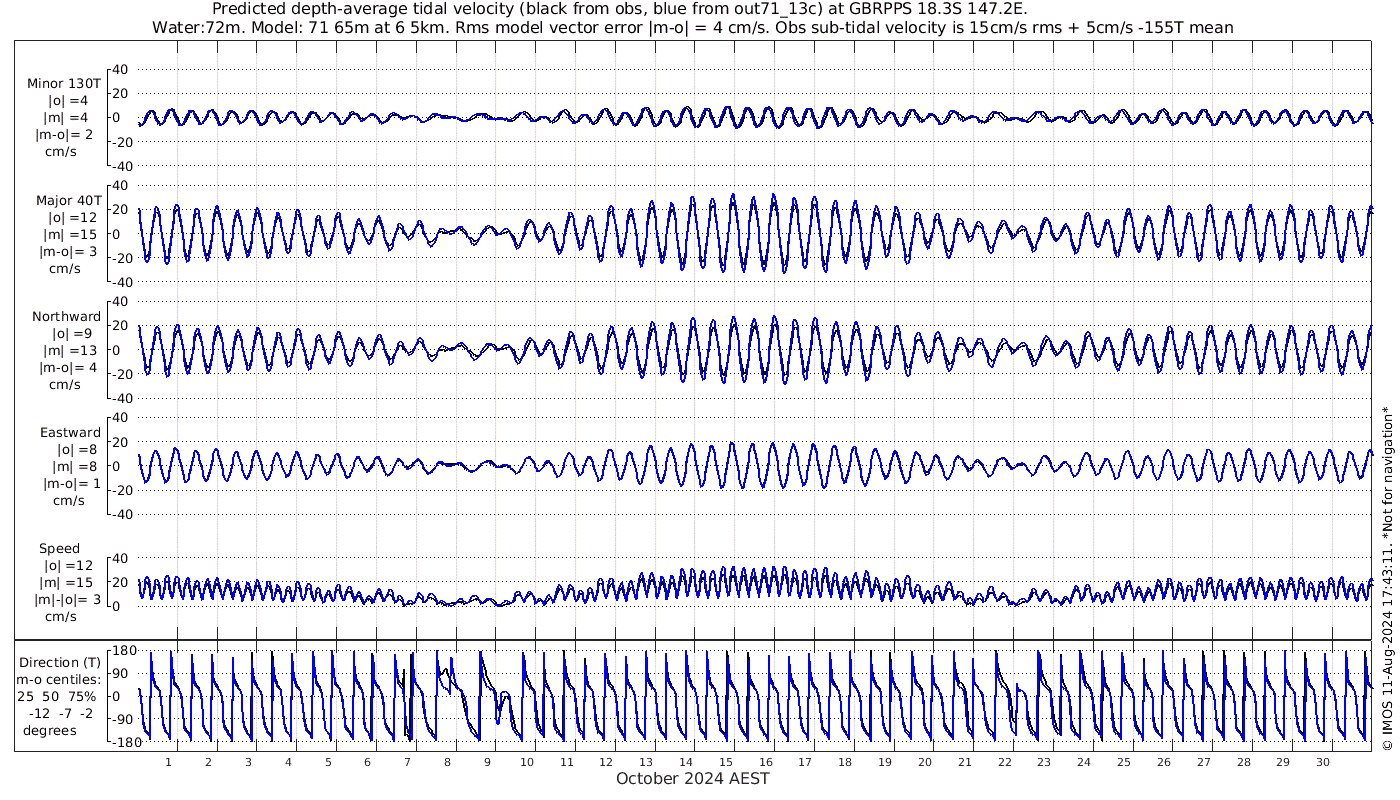Click the '|m-o|= 1' value under Eastward
1400x800 pixels.
point(67,484)
